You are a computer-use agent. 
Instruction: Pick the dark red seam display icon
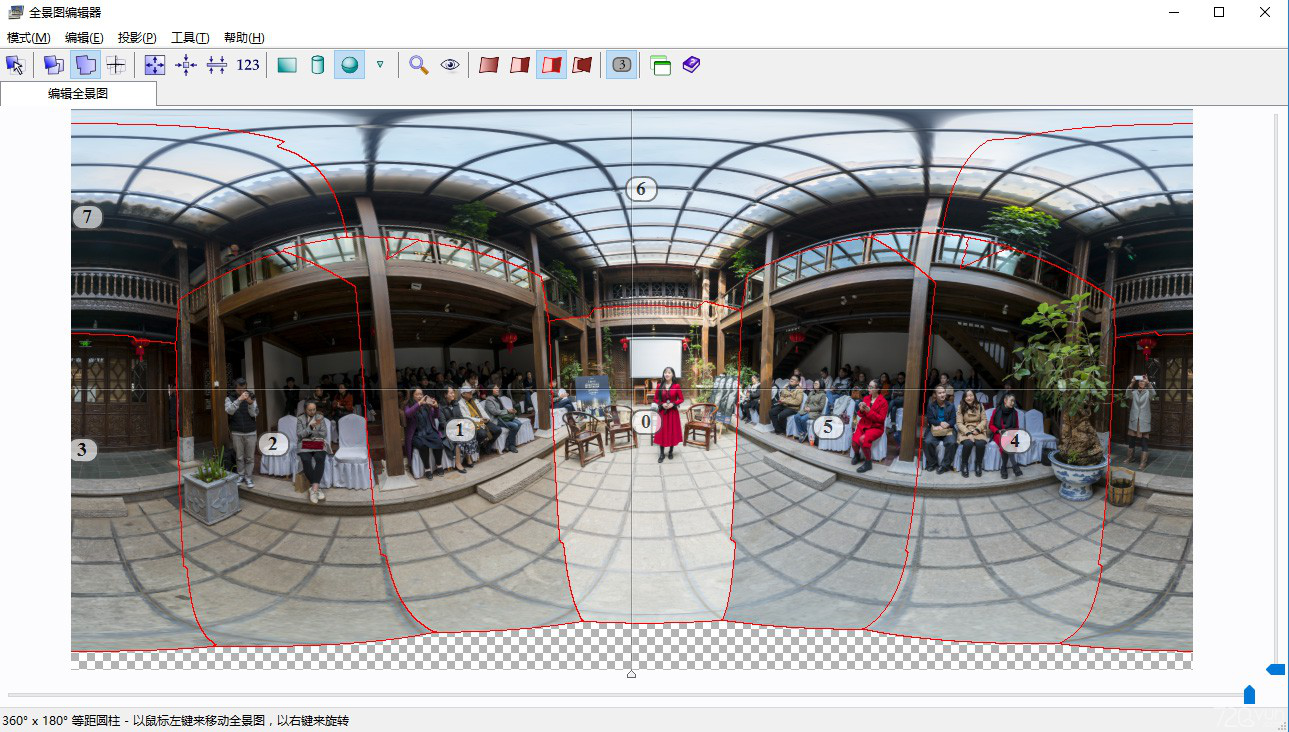[x=582, y=65]
